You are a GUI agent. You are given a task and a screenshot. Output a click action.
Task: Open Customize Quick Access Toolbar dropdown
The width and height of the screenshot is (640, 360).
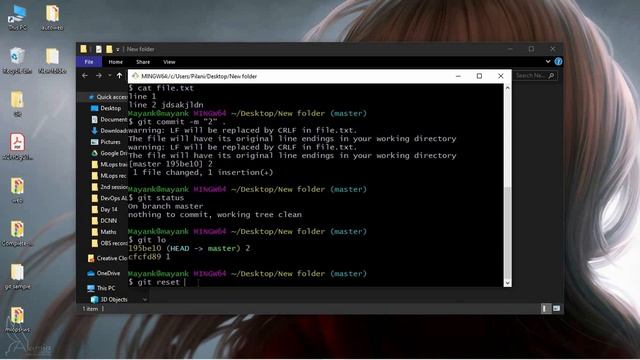tap(118, 49)
